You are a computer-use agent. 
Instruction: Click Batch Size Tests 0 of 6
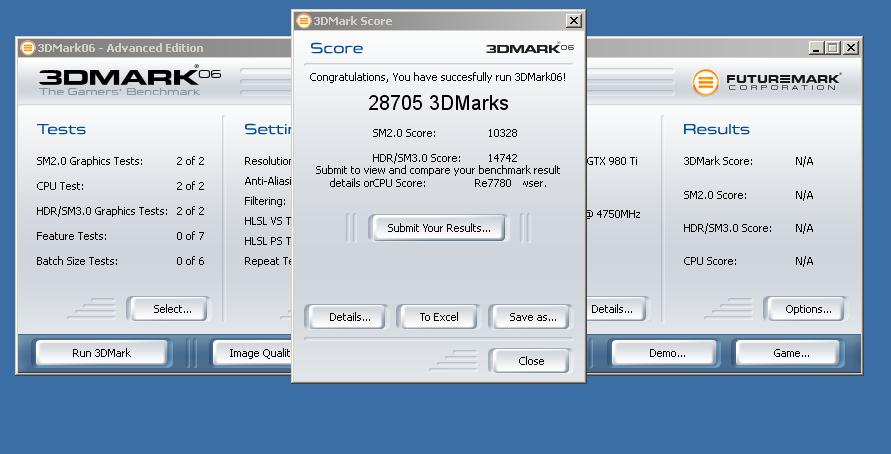click(x=120, y=261)
